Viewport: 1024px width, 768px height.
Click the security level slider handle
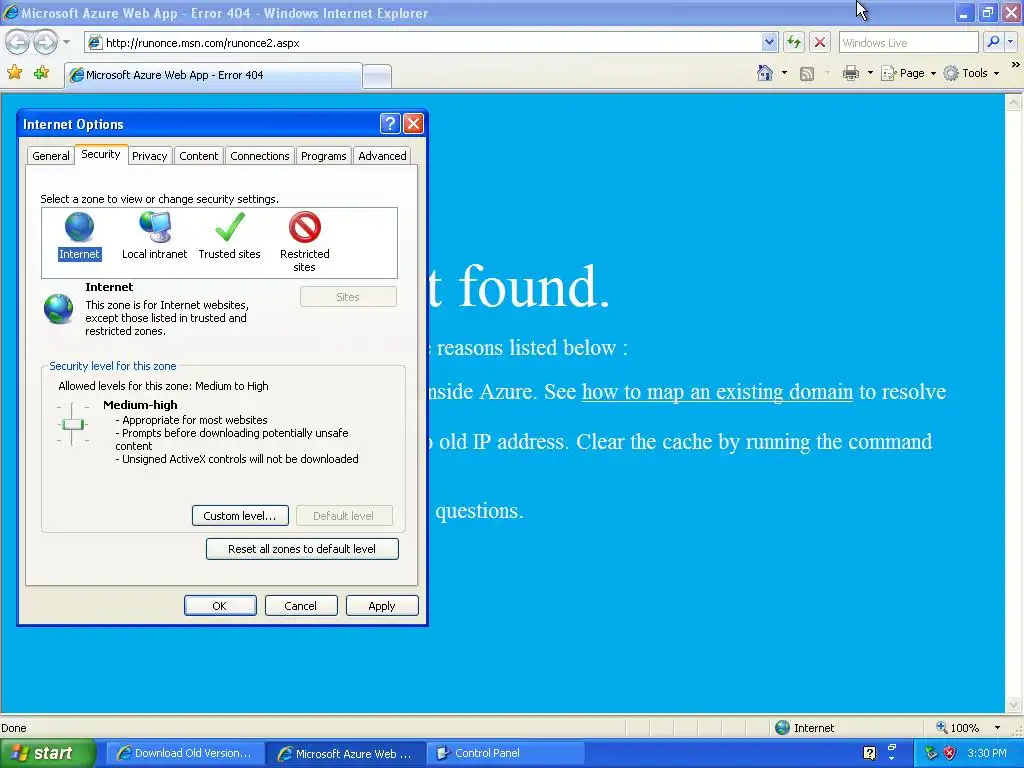[x=72, y=424]
